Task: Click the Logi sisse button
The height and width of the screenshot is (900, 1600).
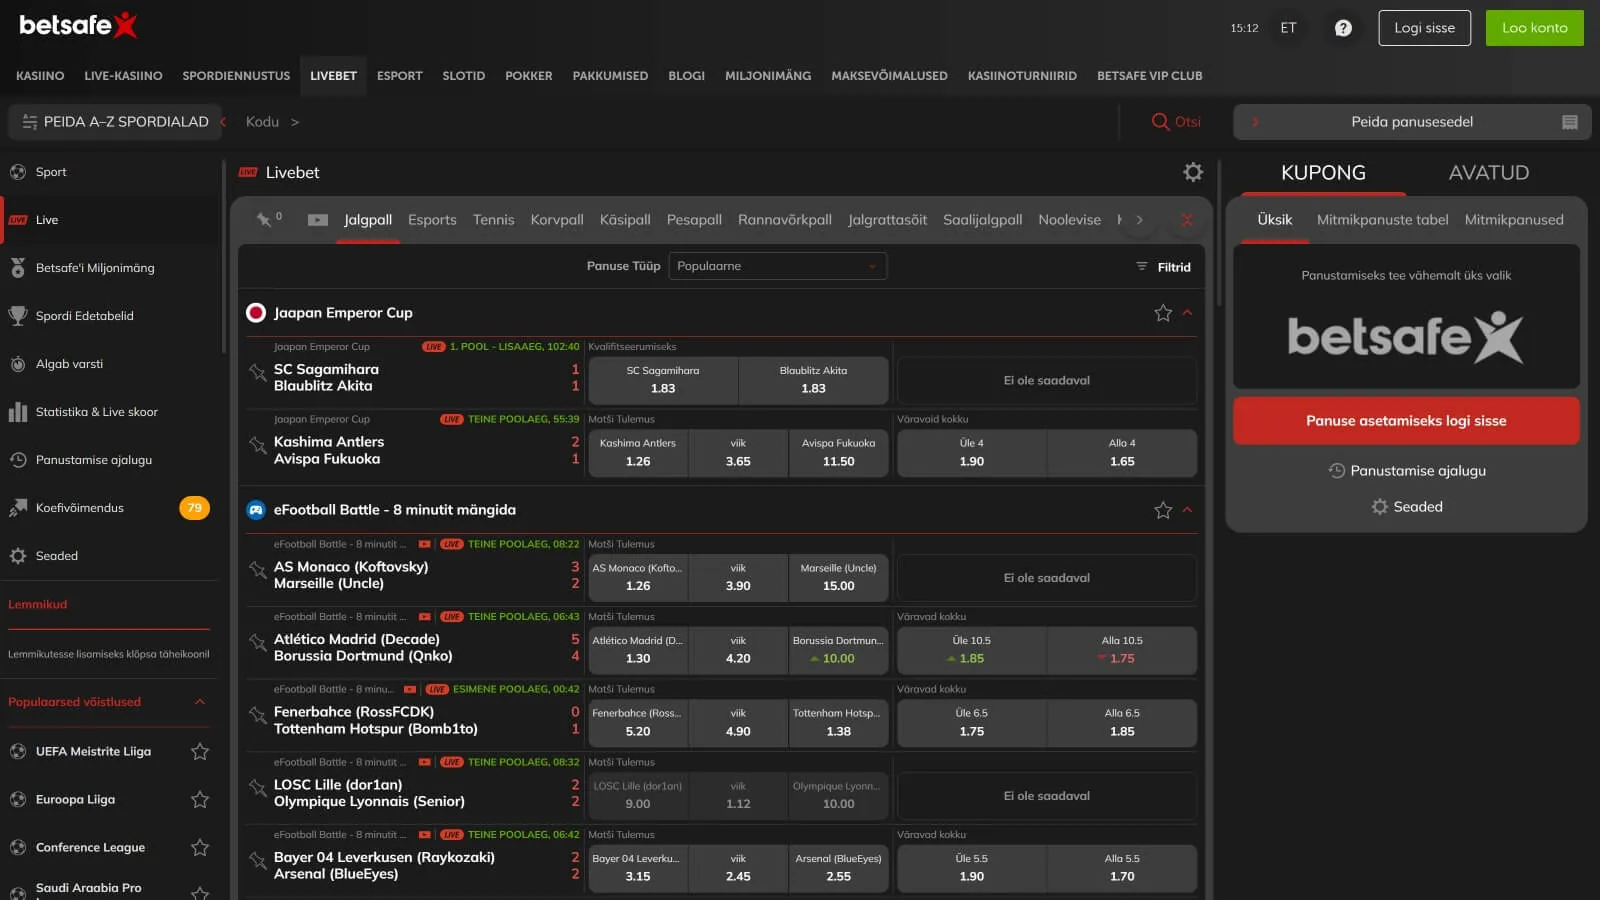Action: (1424, 28)
